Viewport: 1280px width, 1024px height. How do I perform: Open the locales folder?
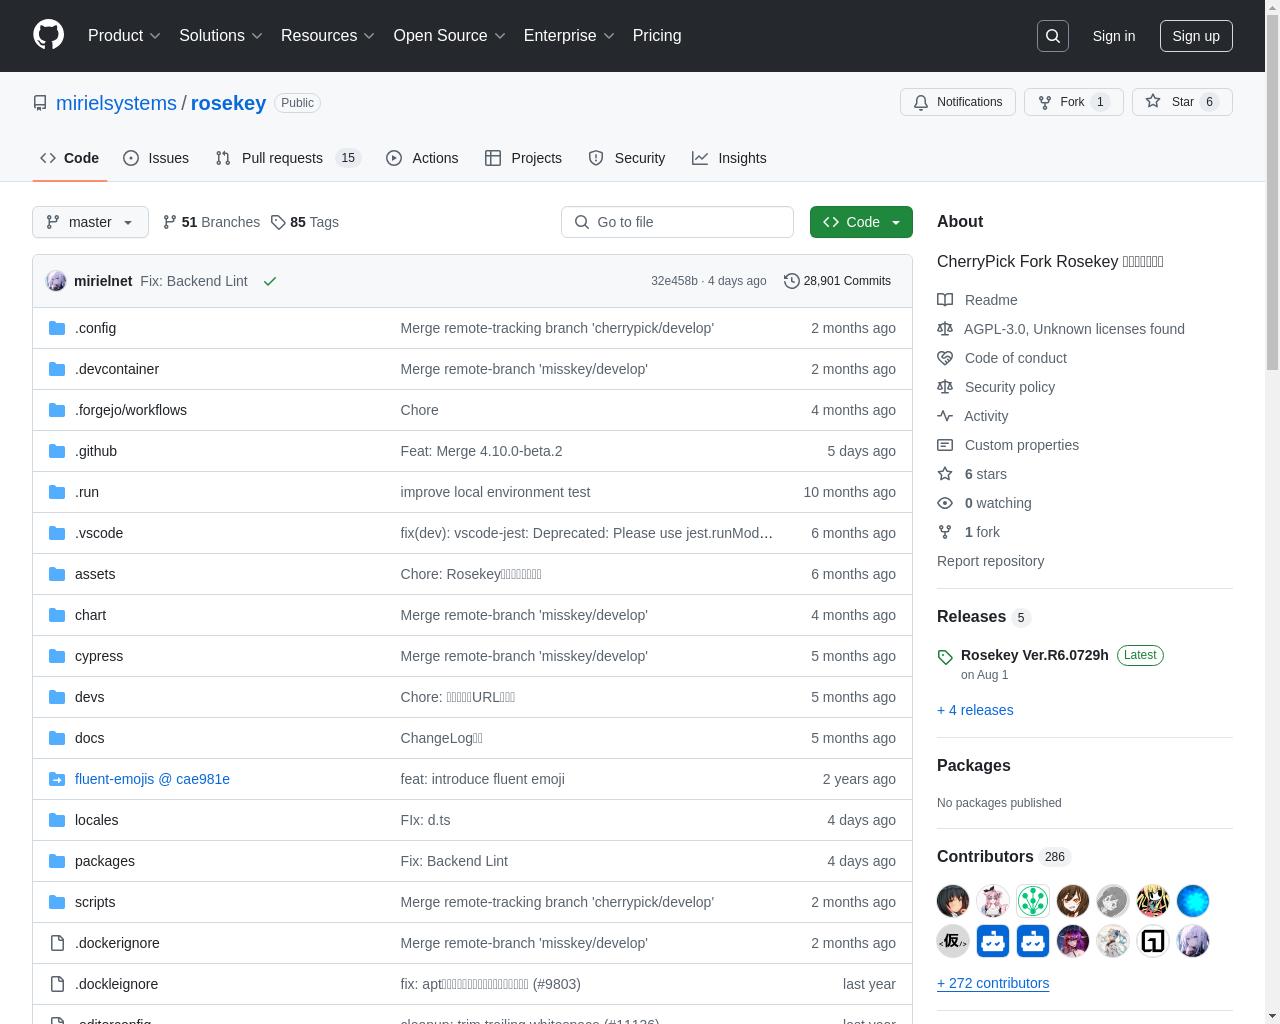click(97, 820)
